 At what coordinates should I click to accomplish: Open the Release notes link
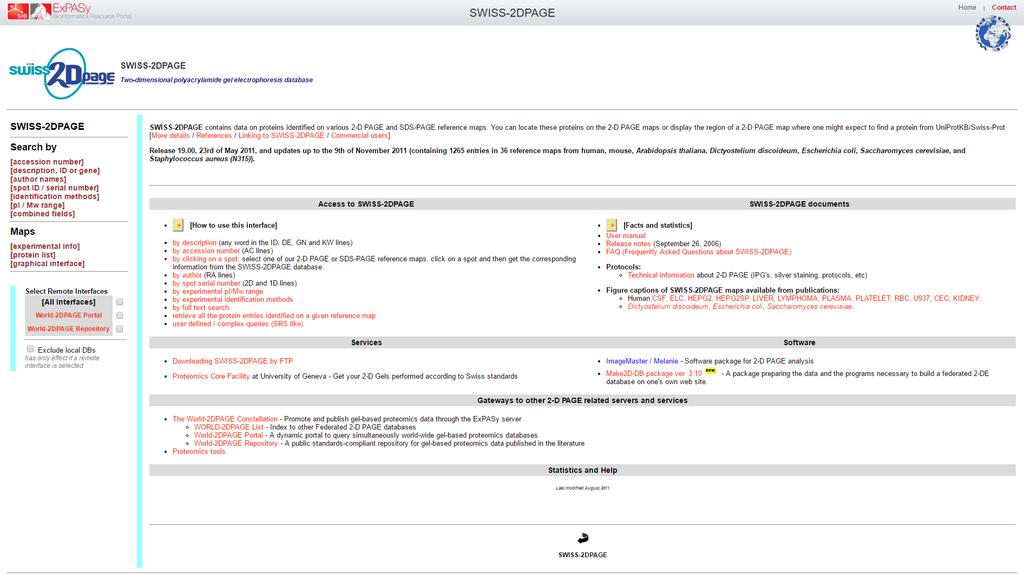coord(628,244)
